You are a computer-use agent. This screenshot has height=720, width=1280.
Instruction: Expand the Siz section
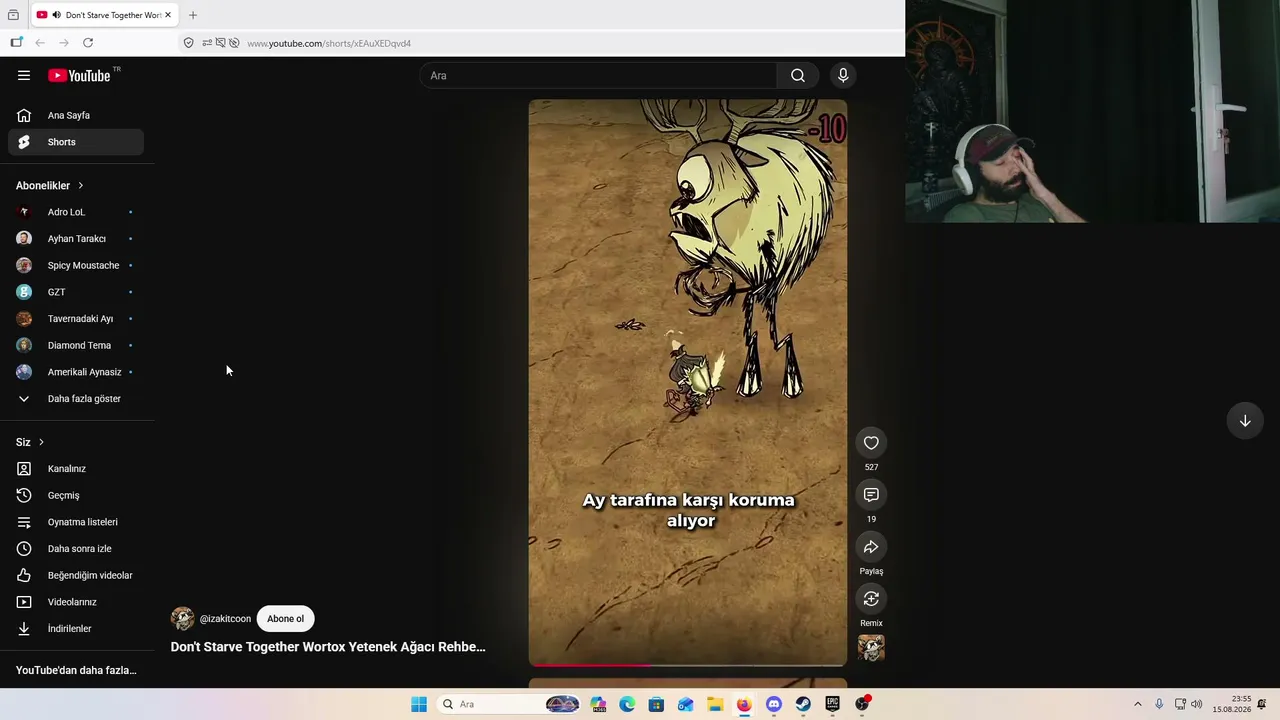click(x=30, y=442)
